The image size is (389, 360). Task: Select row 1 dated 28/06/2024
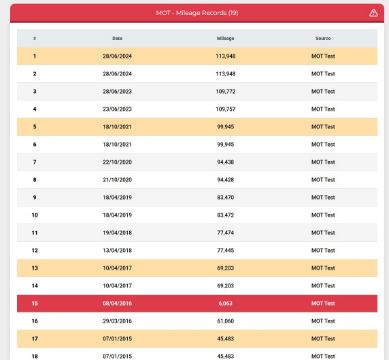(x=197, y=56)
